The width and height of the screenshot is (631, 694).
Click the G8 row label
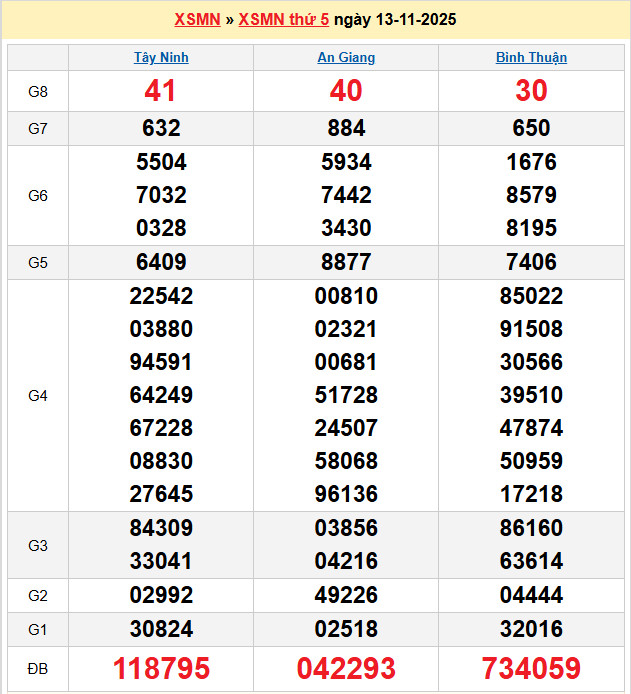tap(38, 92)
